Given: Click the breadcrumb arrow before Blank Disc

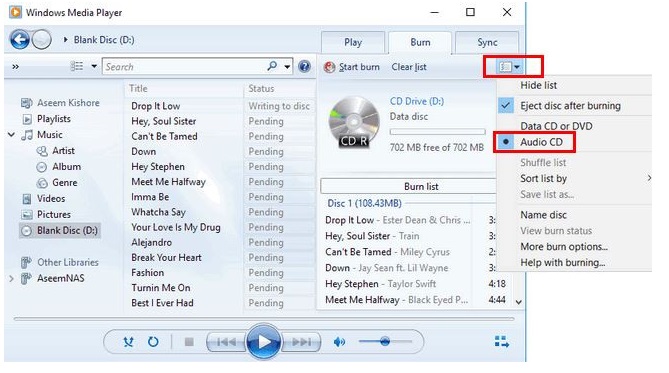Looking at the screenshot, I should (65, 40).
